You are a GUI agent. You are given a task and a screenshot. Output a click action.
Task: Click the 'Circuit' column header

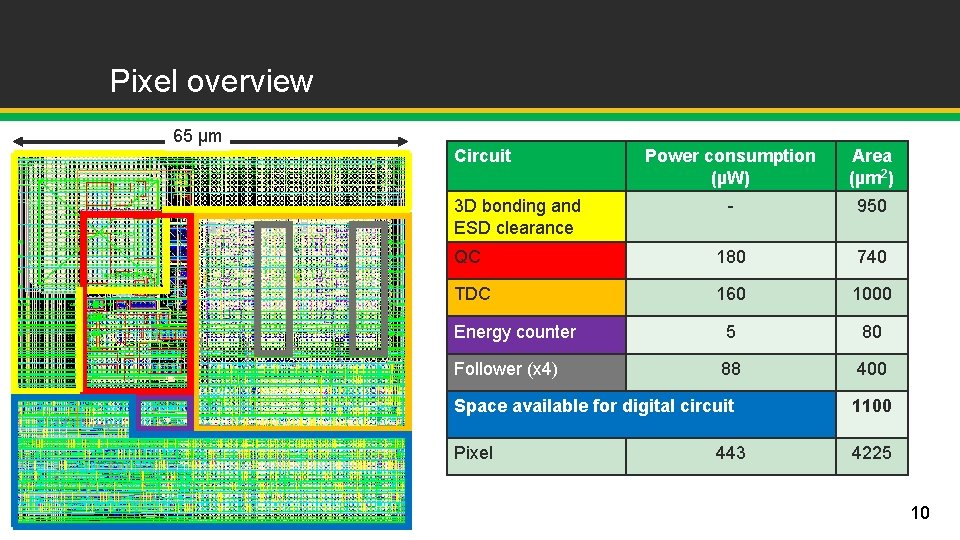pyautogui.click(x=536, y=167)
